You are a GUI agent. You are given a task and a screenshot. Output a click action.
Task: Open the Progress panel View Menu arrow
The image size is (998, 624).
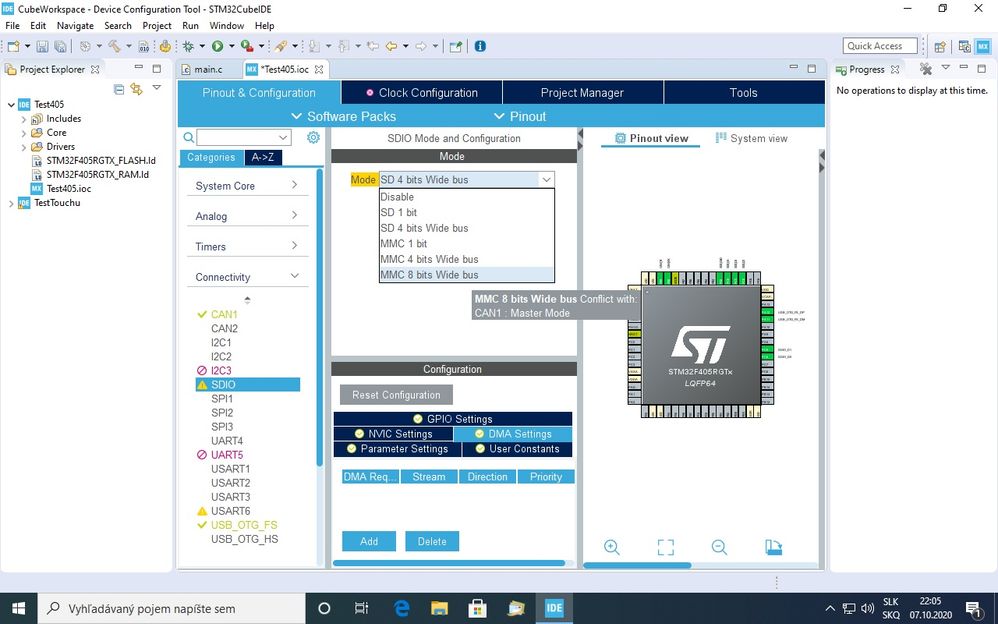point(946,67)
